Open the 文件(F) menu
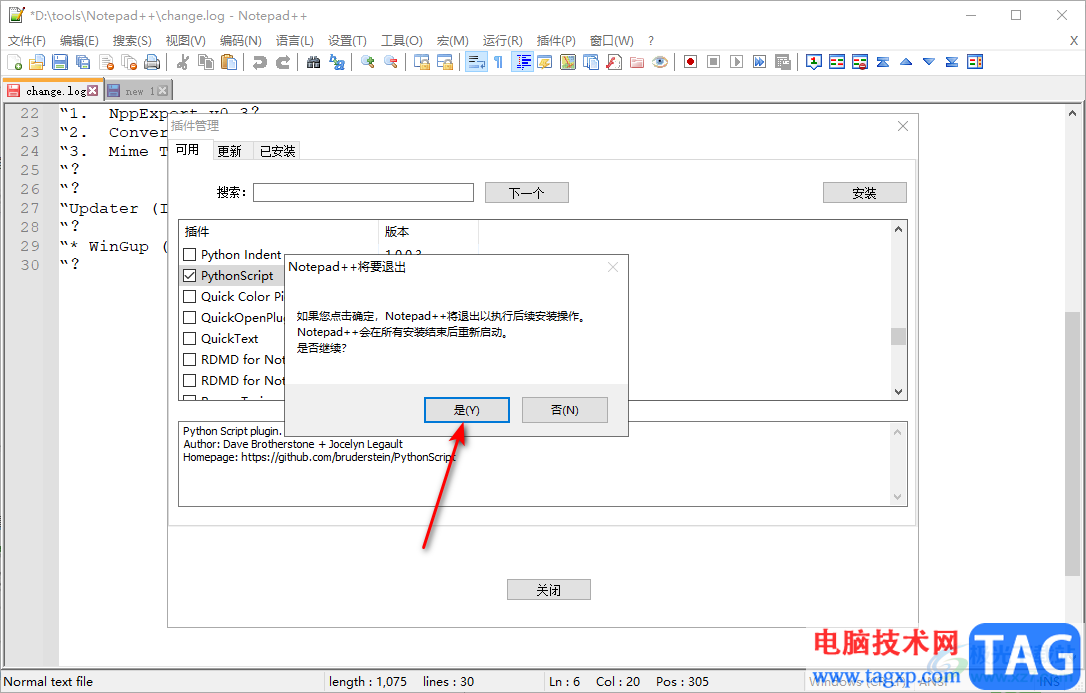The width and height of the screenshot is (1086, 693). click(27, 41)
